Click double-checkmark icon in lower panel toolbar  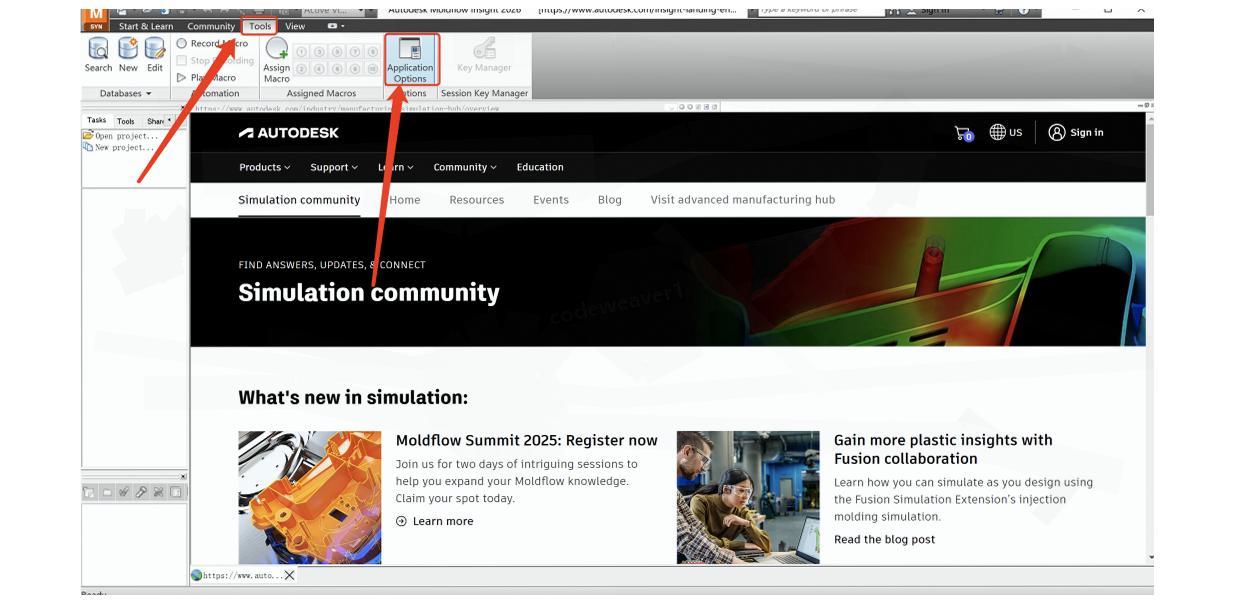click(124, 492)
